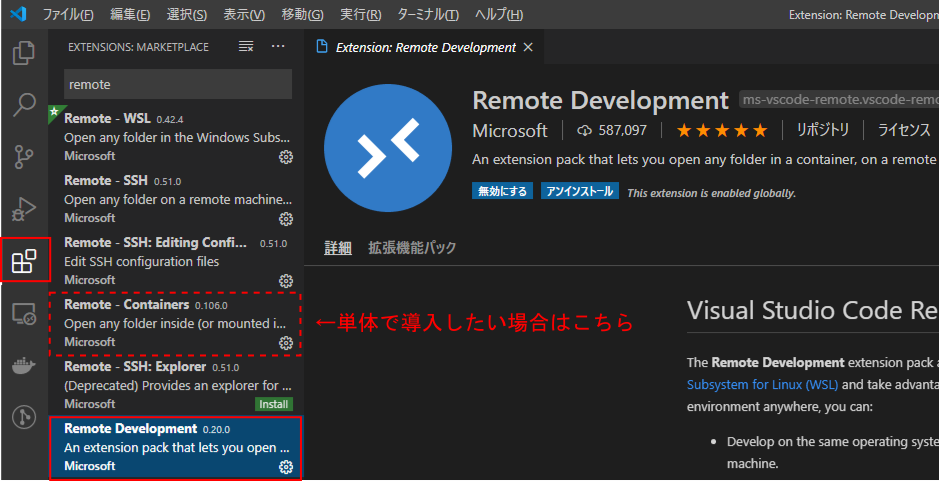The width and height of the screenshot is (939, 481).
Task: Click the extension search box containing remote
Action: click(178, 84)
